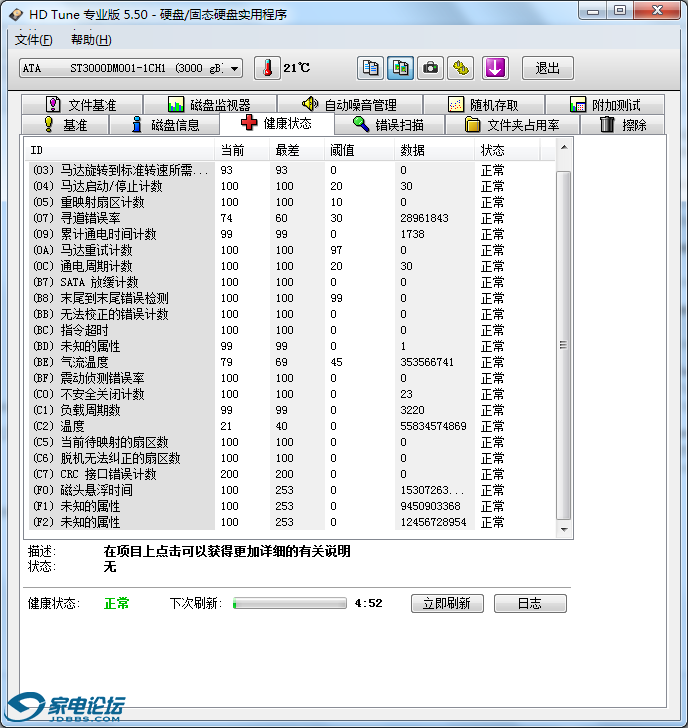
Task: Select the (0C) 通电周期计数 row
Action: coord(290,266)
